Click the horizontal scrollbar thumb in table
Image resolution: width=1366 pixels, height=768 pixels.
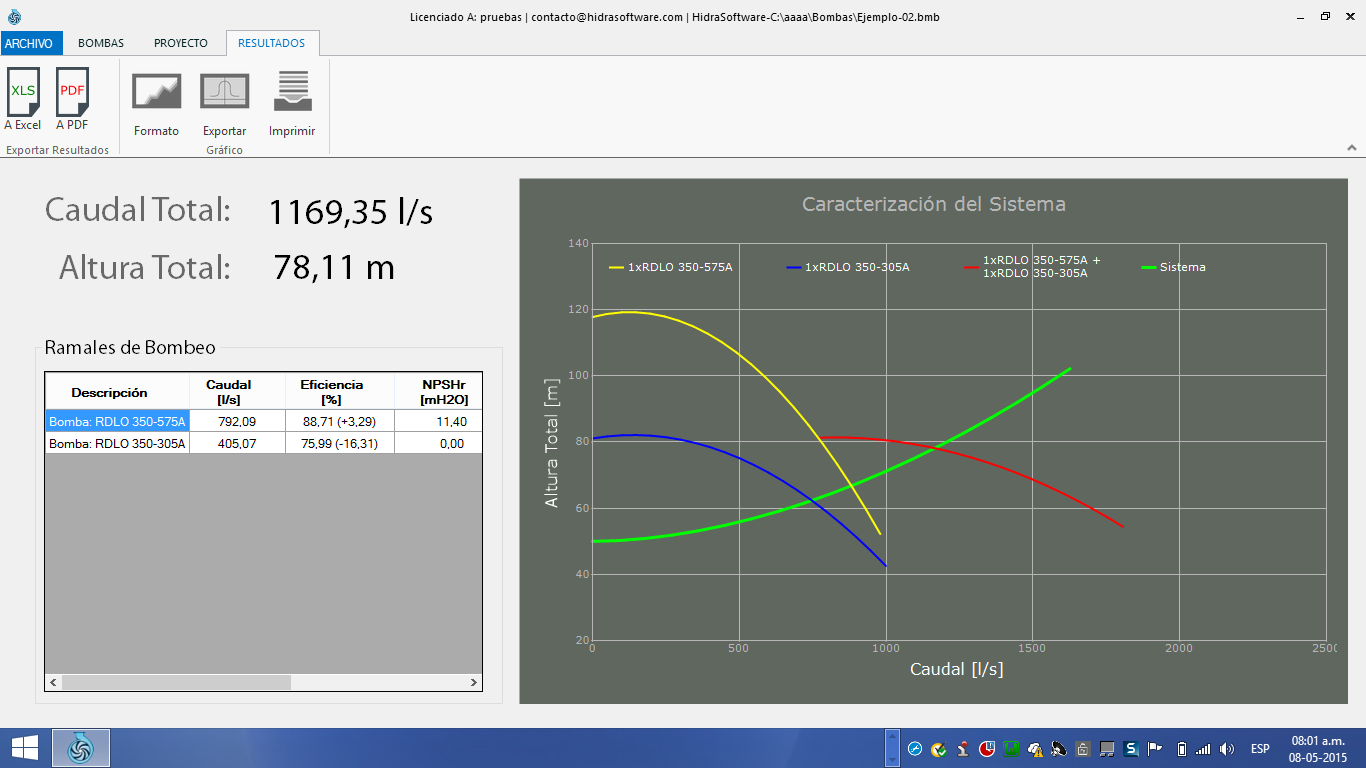click(x=176, y=682)
